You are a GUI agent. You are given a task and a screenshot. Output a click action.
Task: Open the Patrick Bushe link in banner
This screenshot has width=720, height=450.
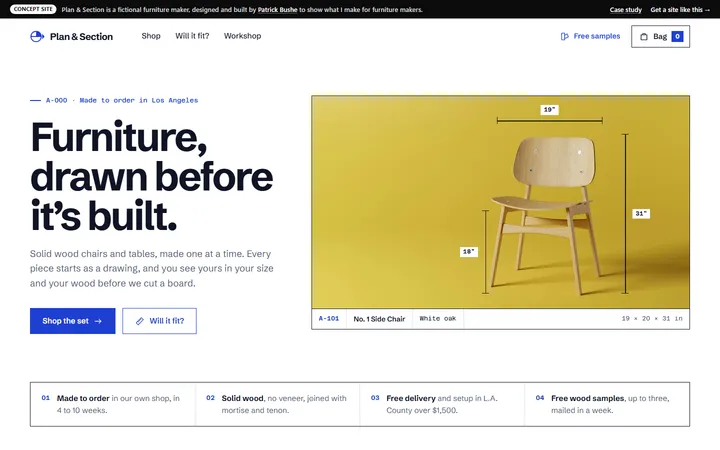coord(277,10)
